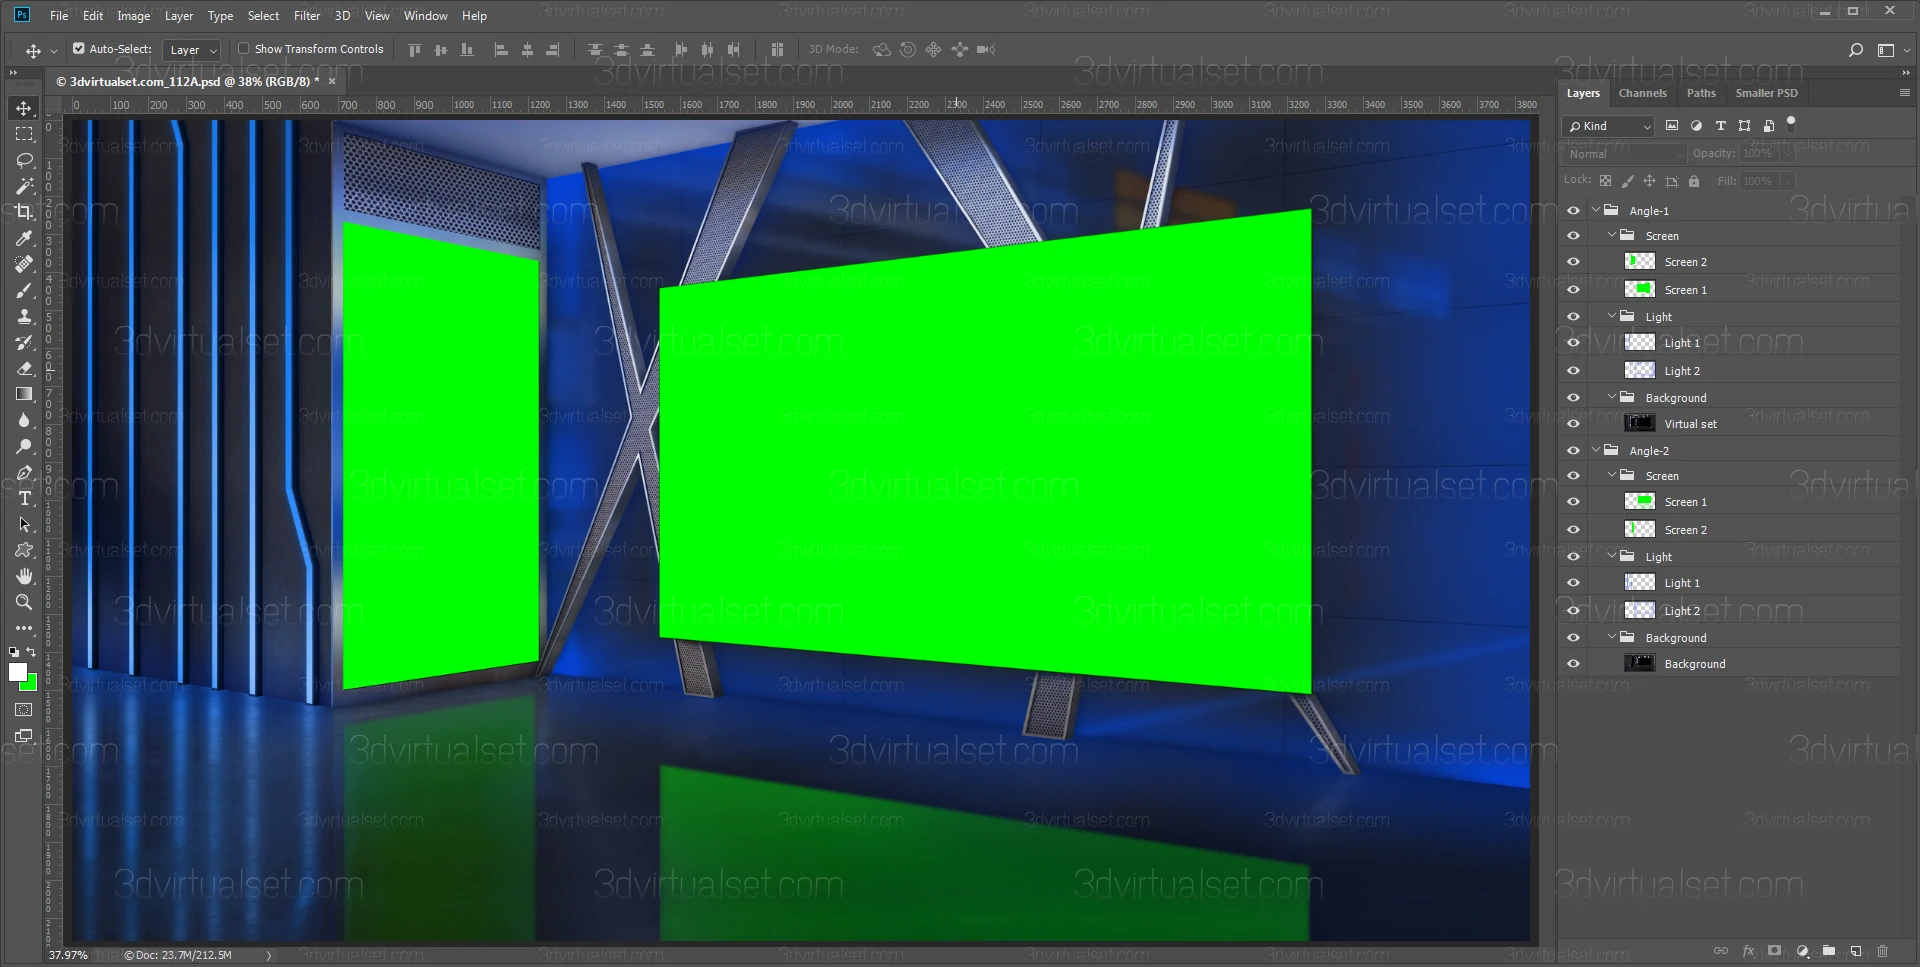The width and height of the screenshot is (1920, 967).
Task: Open the workspace switcher dropdown
Action: (1891, 50)
